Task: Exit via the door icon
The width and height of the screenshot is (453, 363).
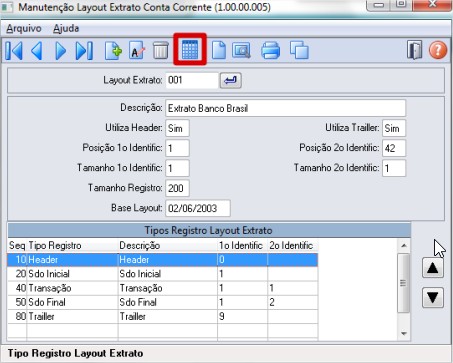Action: 414,50
